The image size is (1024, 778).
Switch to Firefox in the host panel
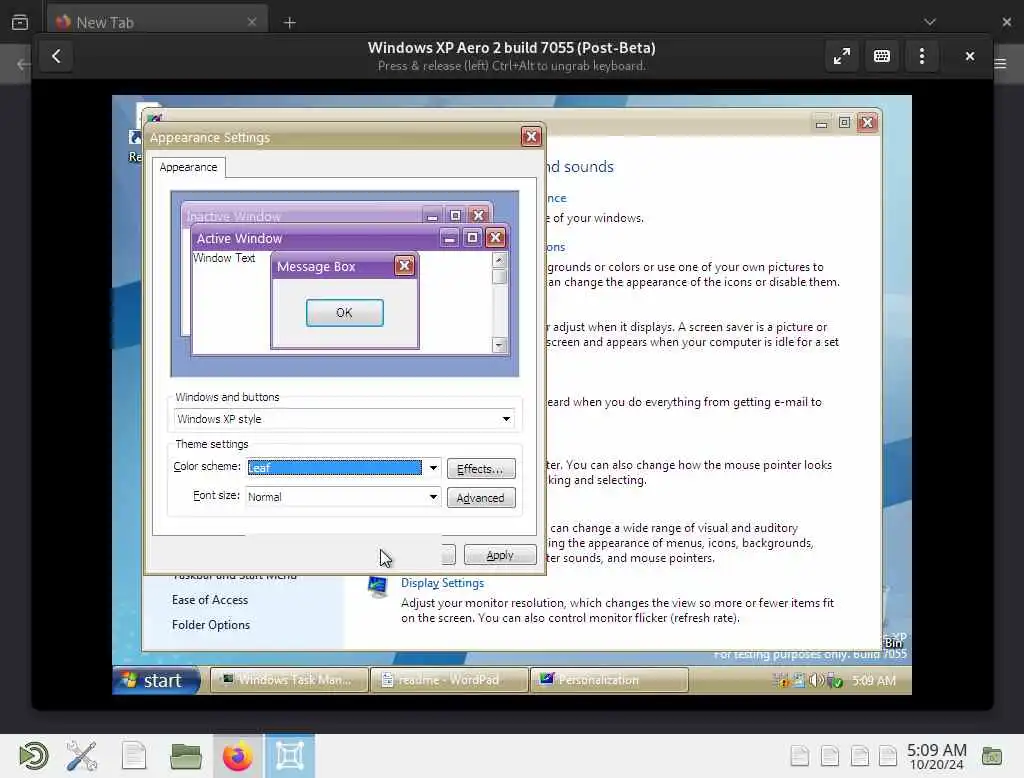238,756
